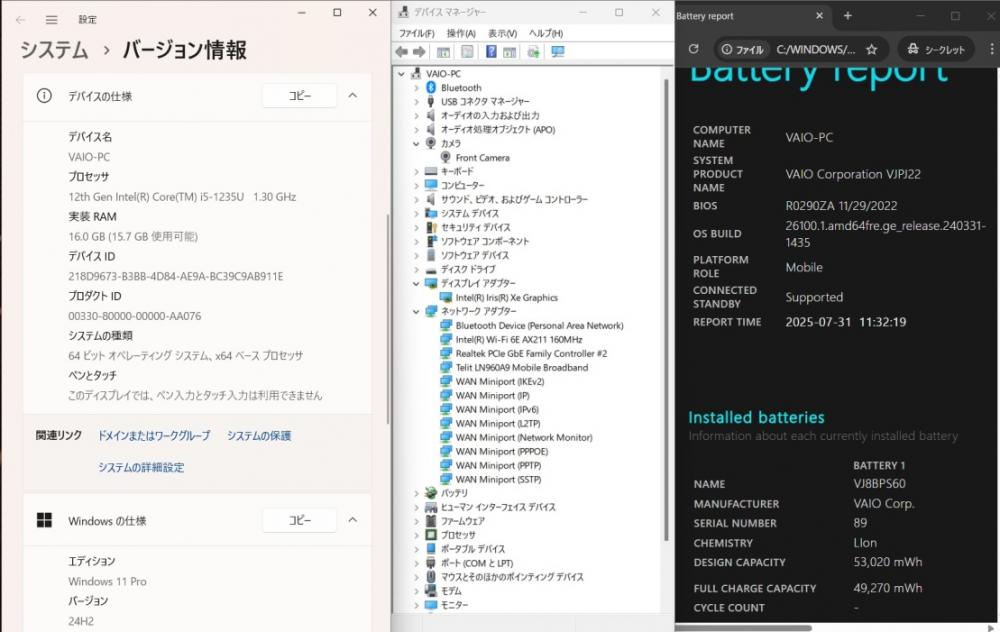Open システムの保護 link
Viewport: 1000px width, 632px height.
click(x=259, y=436)
